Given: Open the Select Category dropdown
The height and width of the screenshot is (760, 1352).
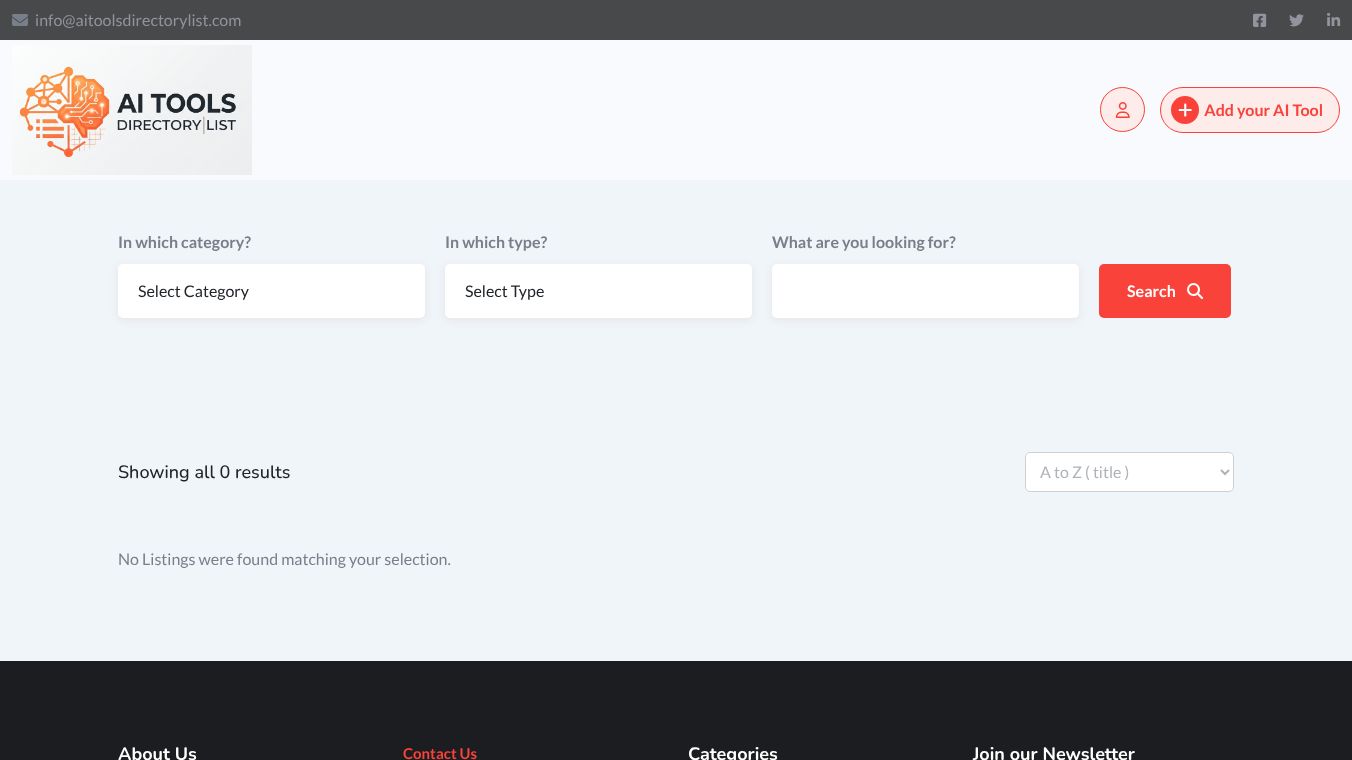Looking at the screenshot, I should [271, 291].
